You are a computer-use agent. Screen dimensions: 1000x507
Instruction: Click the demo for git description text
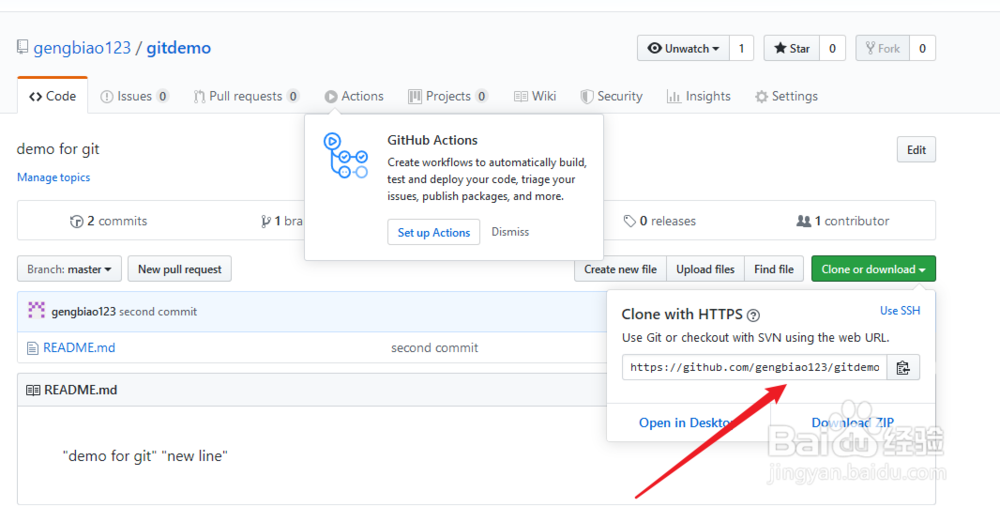point(58,149)
